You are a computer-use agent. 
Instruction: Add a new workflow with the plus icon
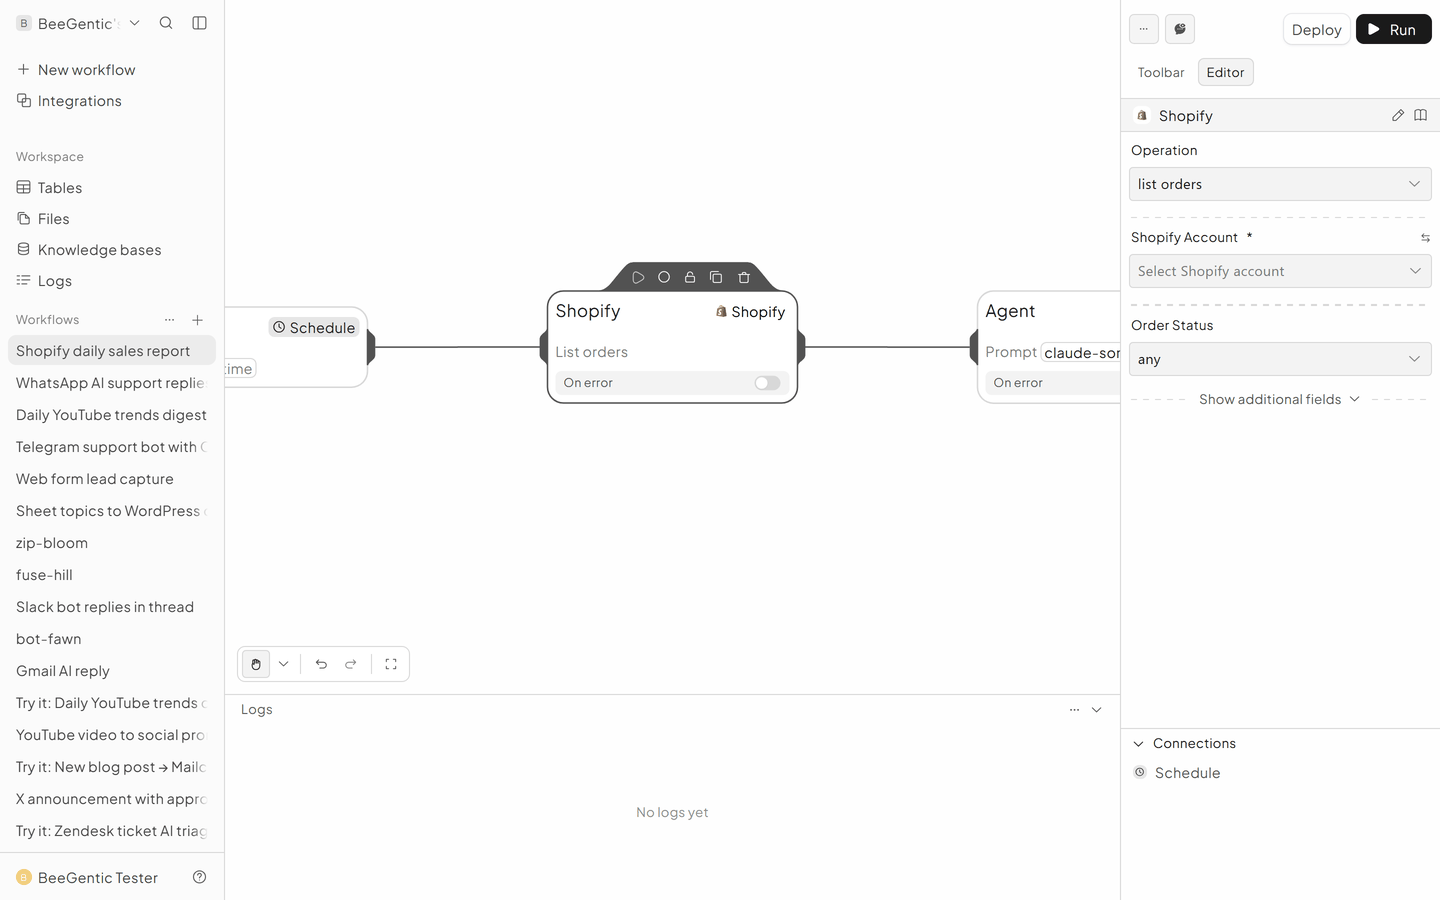tap(198, 320)
